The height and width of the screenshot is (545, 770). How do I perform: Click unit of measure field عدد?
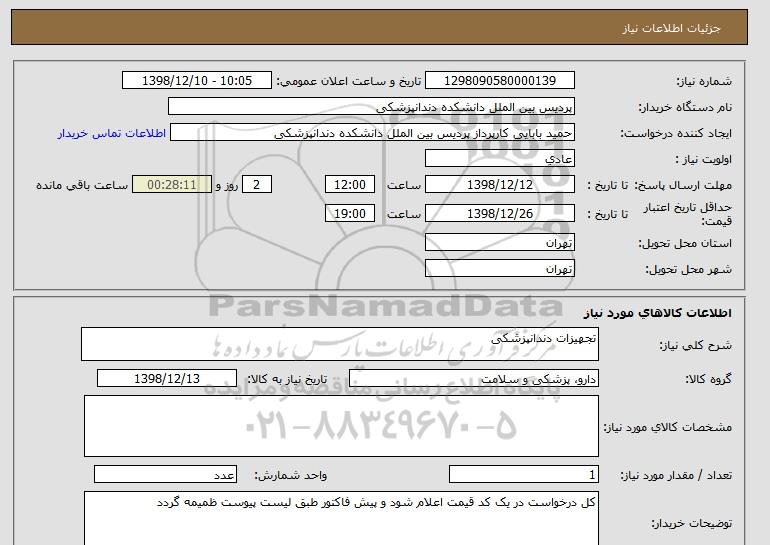pos(165,475)
